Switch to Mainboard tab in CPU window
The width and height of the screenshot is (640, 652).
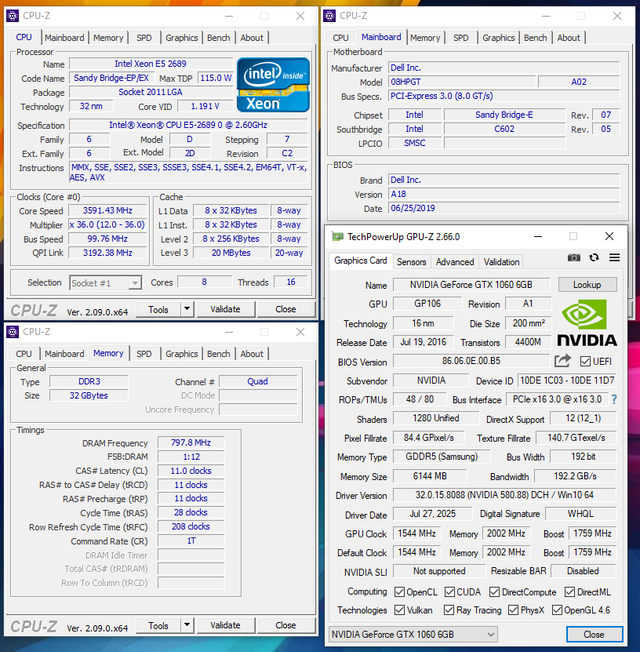click(x=64, y=38)
